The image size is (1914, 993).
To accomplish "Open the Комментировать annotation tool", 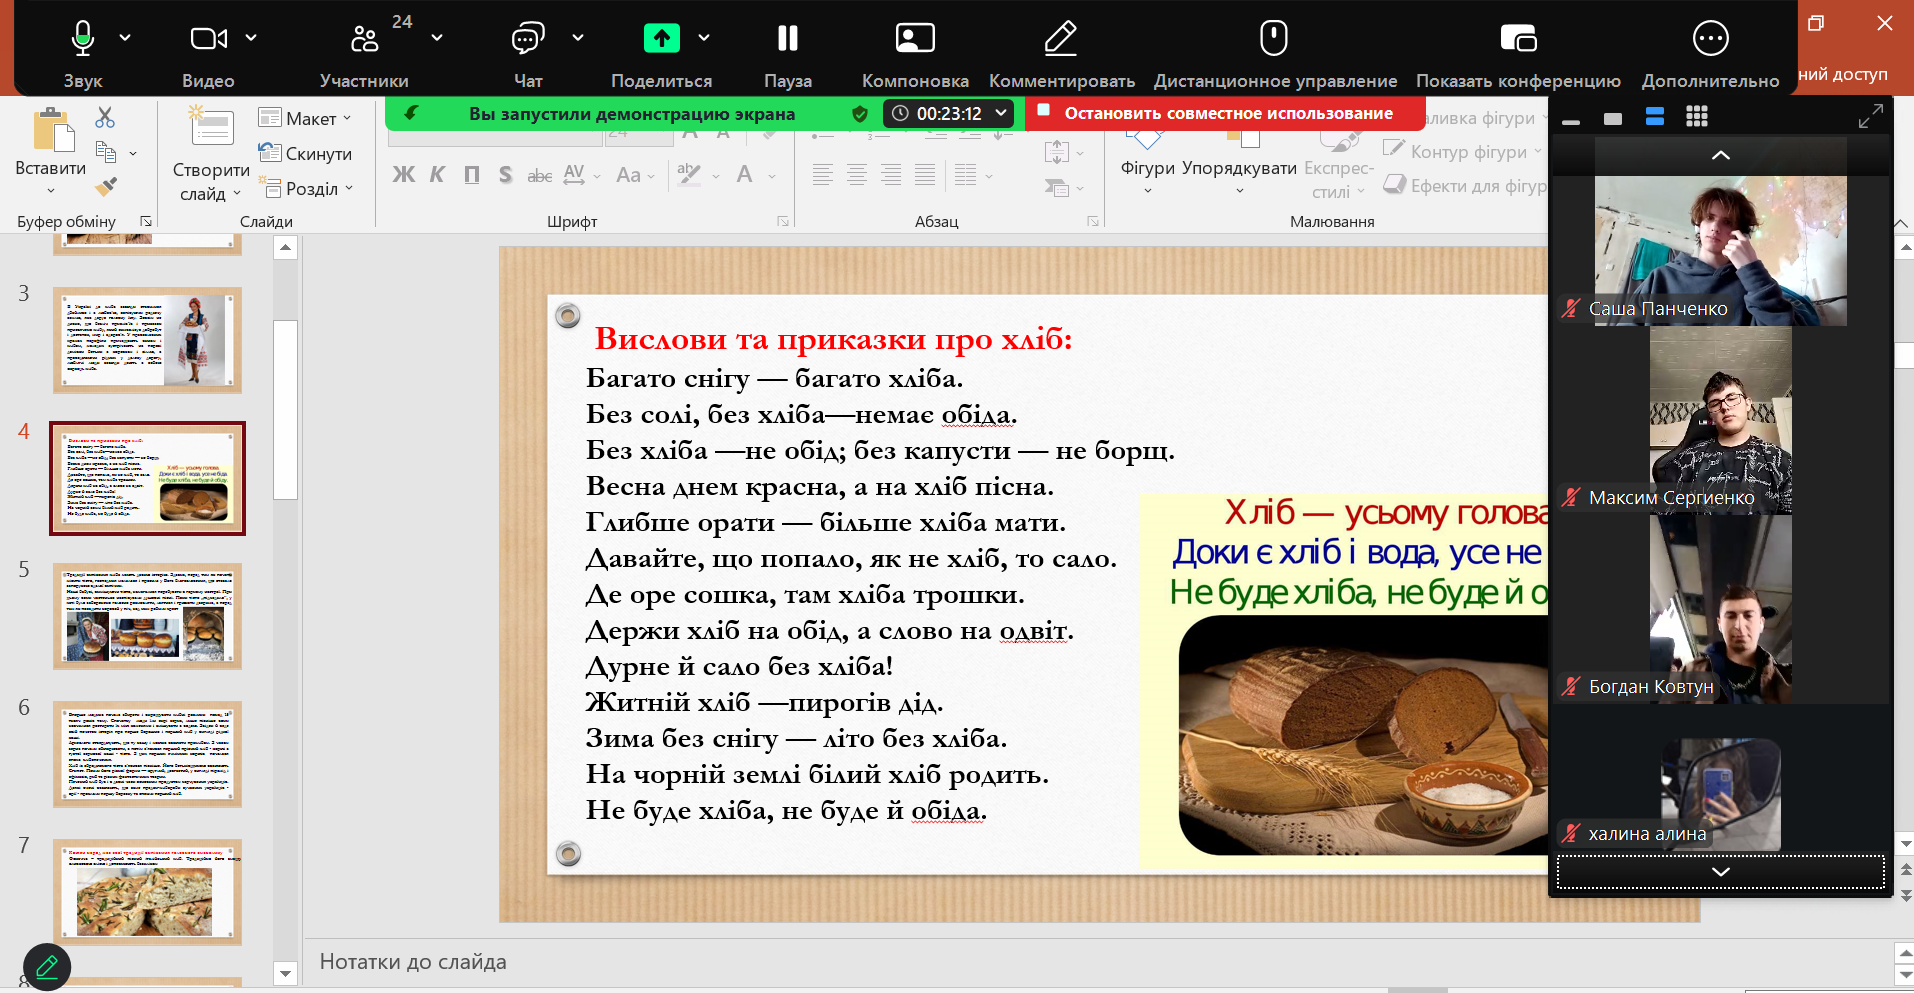I will click(x=1061, y=39).
